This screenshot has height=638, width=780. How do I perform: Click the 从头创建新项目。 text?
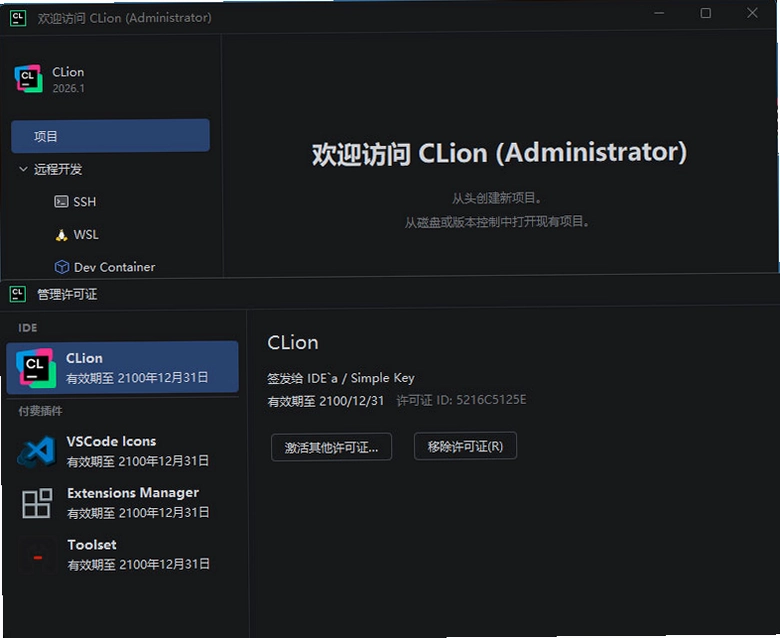click(497, 198)
